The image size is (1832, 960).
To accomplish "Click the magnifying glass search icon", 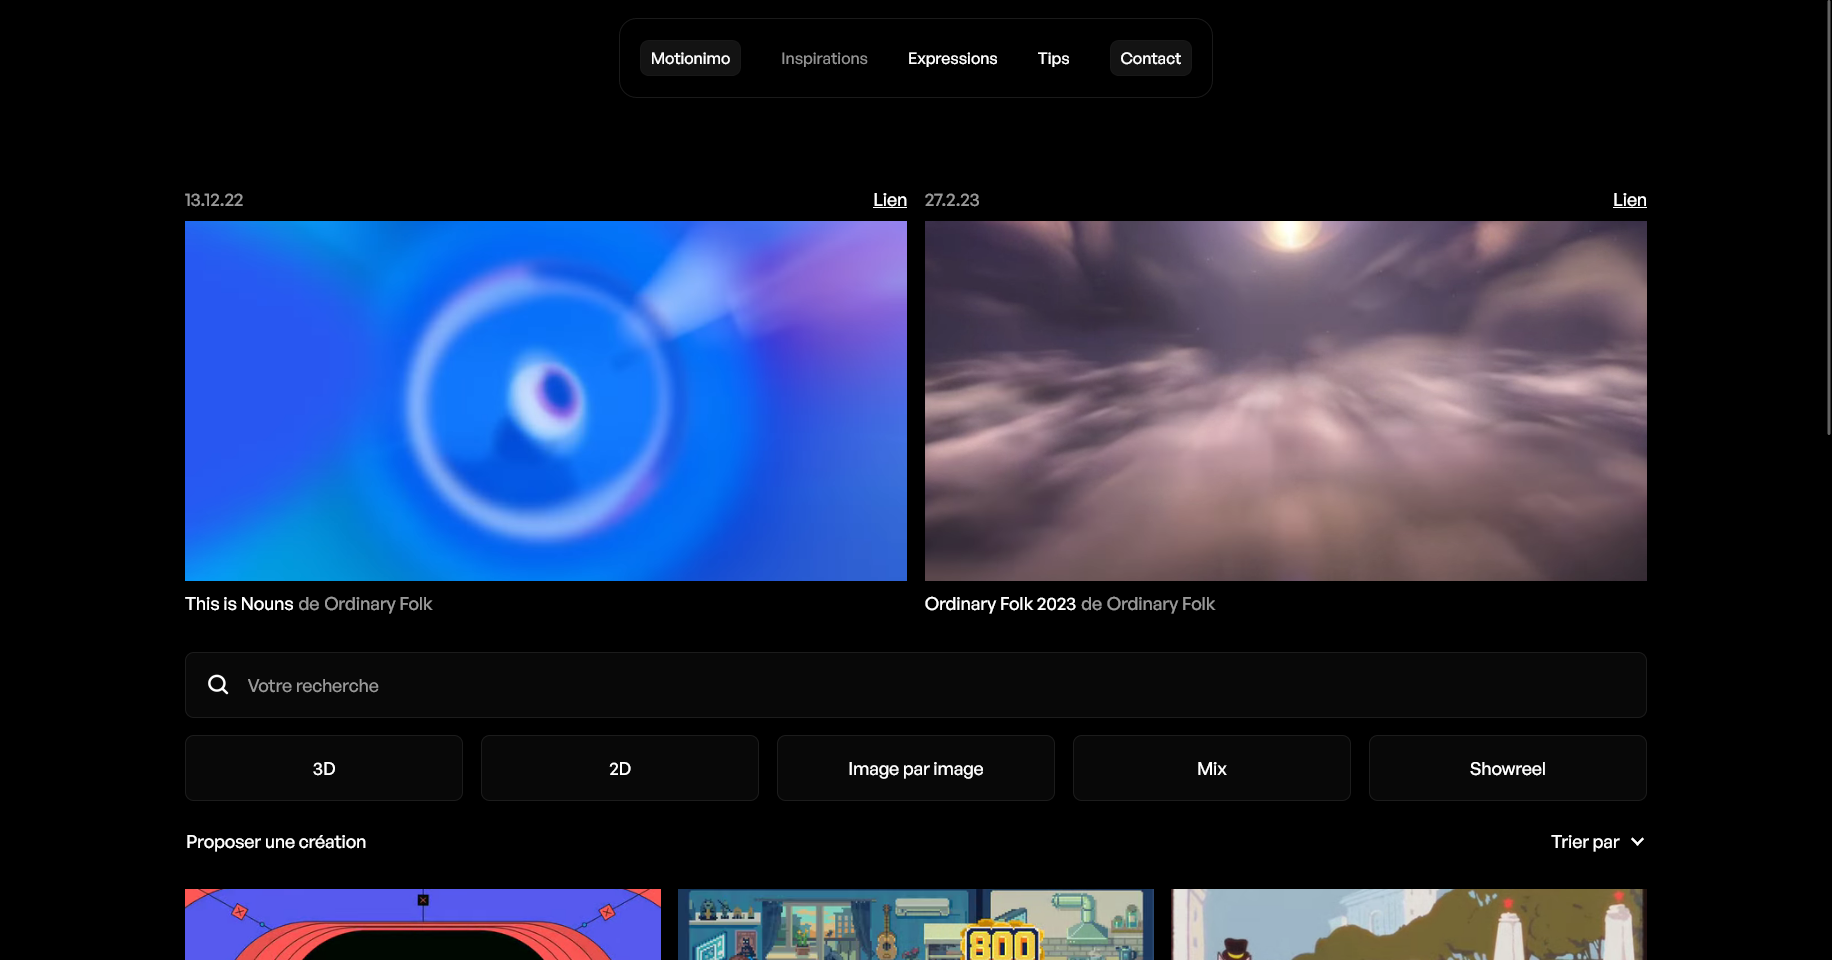I will [218, 684].
